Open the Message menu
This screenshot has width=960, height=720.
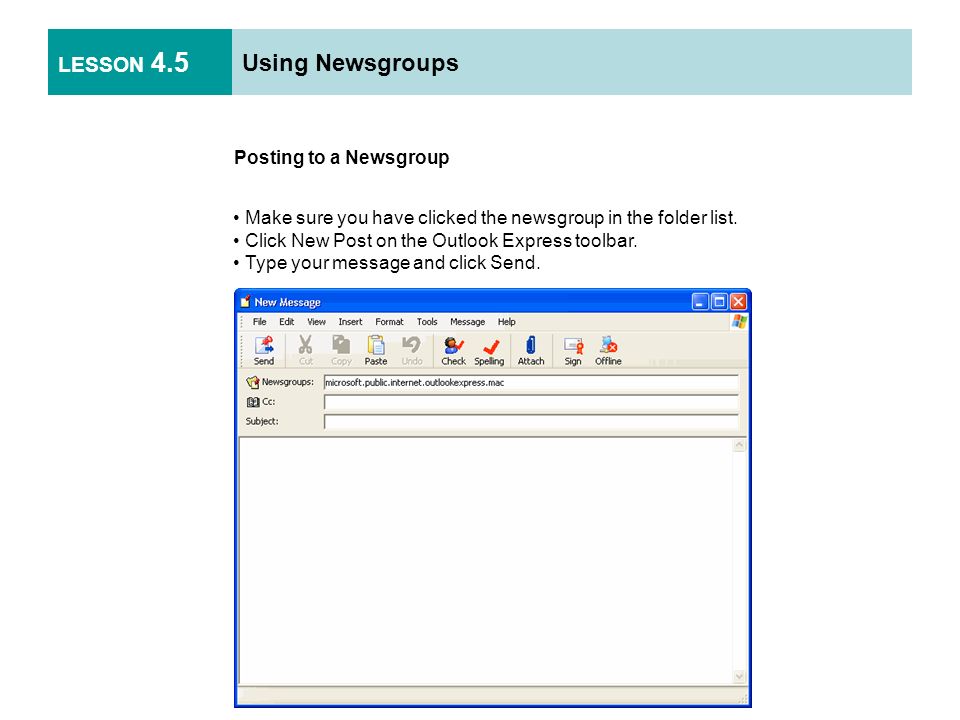coord(467,321)
